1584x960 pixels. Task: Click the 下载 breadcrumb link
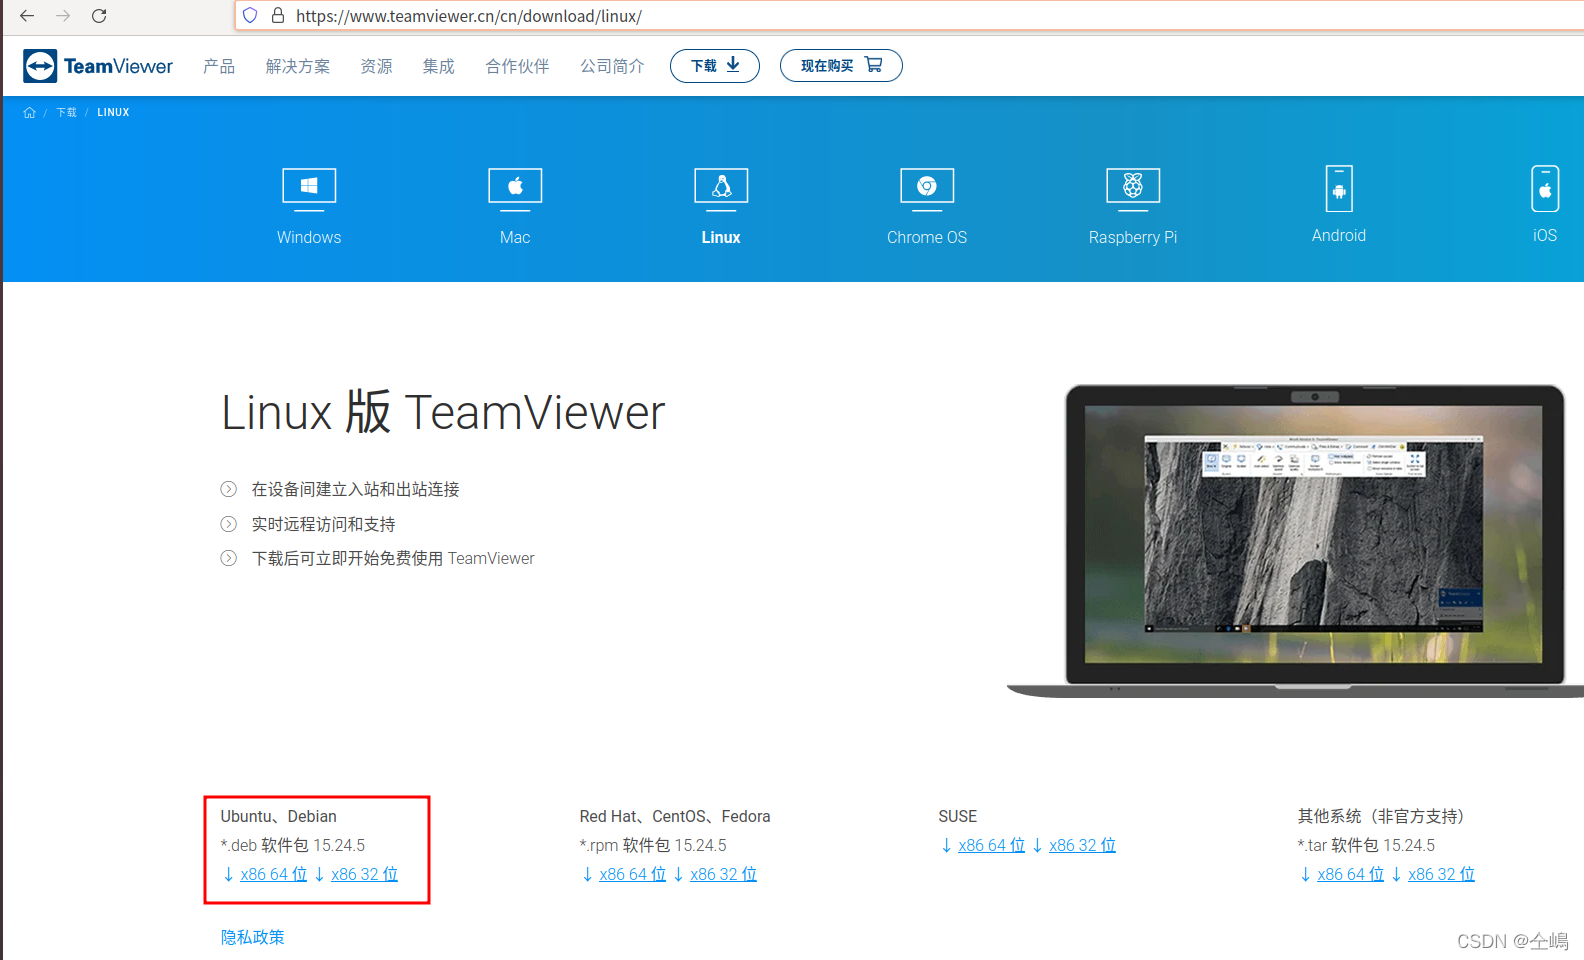click(x=66, y=112)
